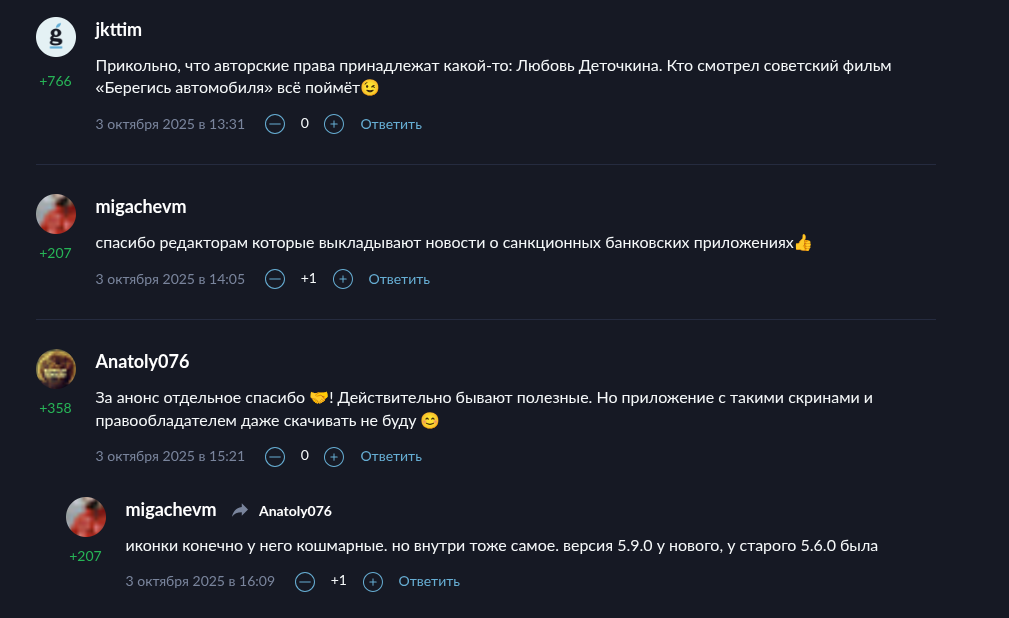Upvote Anatoly076's comment with plus icon
1009x618 pixels.
click(x=334, y=456)
